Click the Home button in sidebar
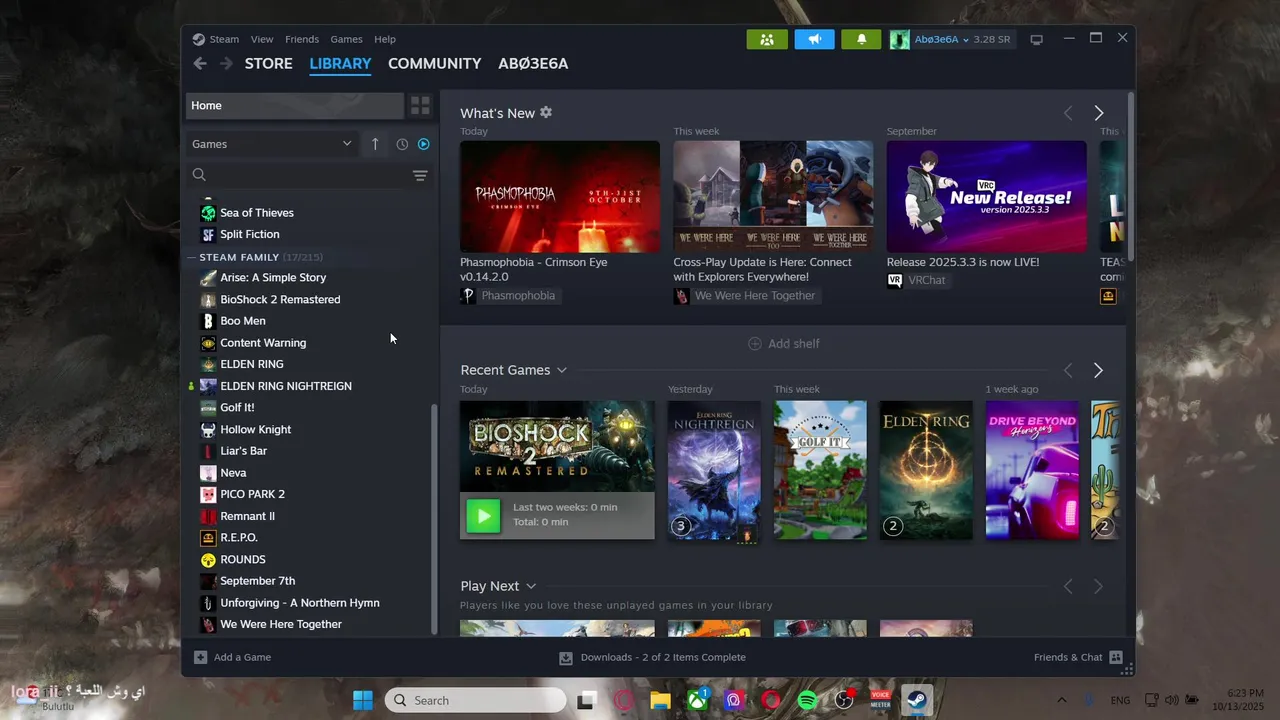Screen dimensions: 1280x720 [x=294, y=105]
